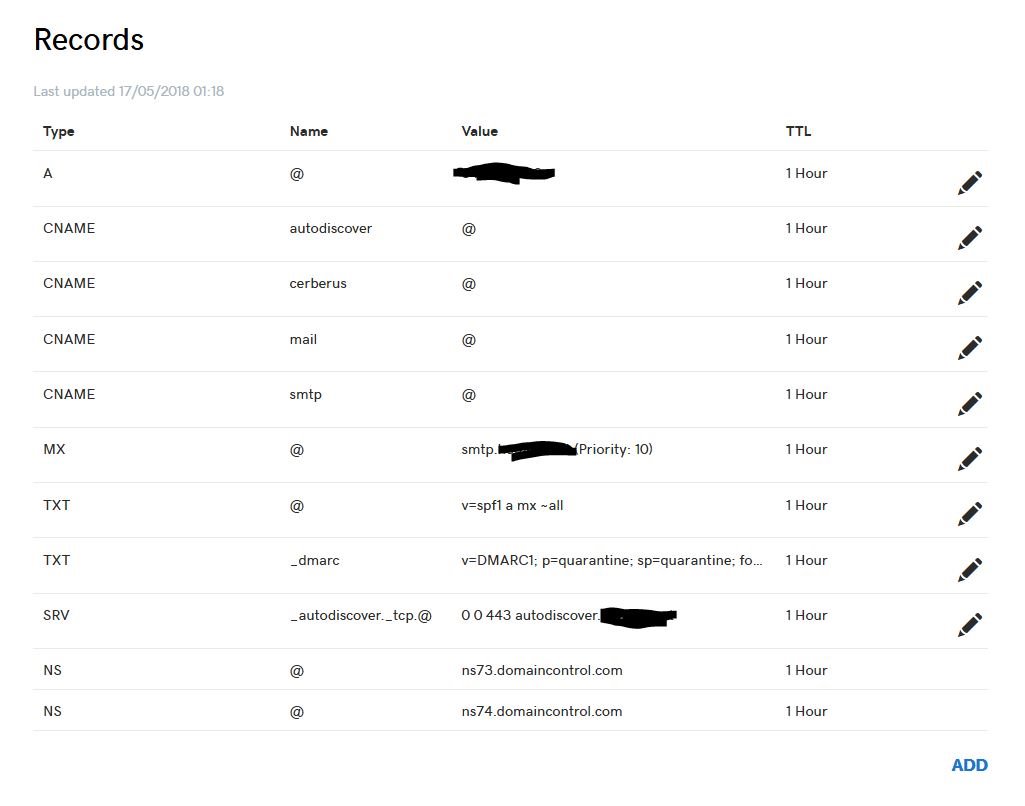Edit the SPF TXT record
This screenshot has height=806, width=1025.
[970, 514]
